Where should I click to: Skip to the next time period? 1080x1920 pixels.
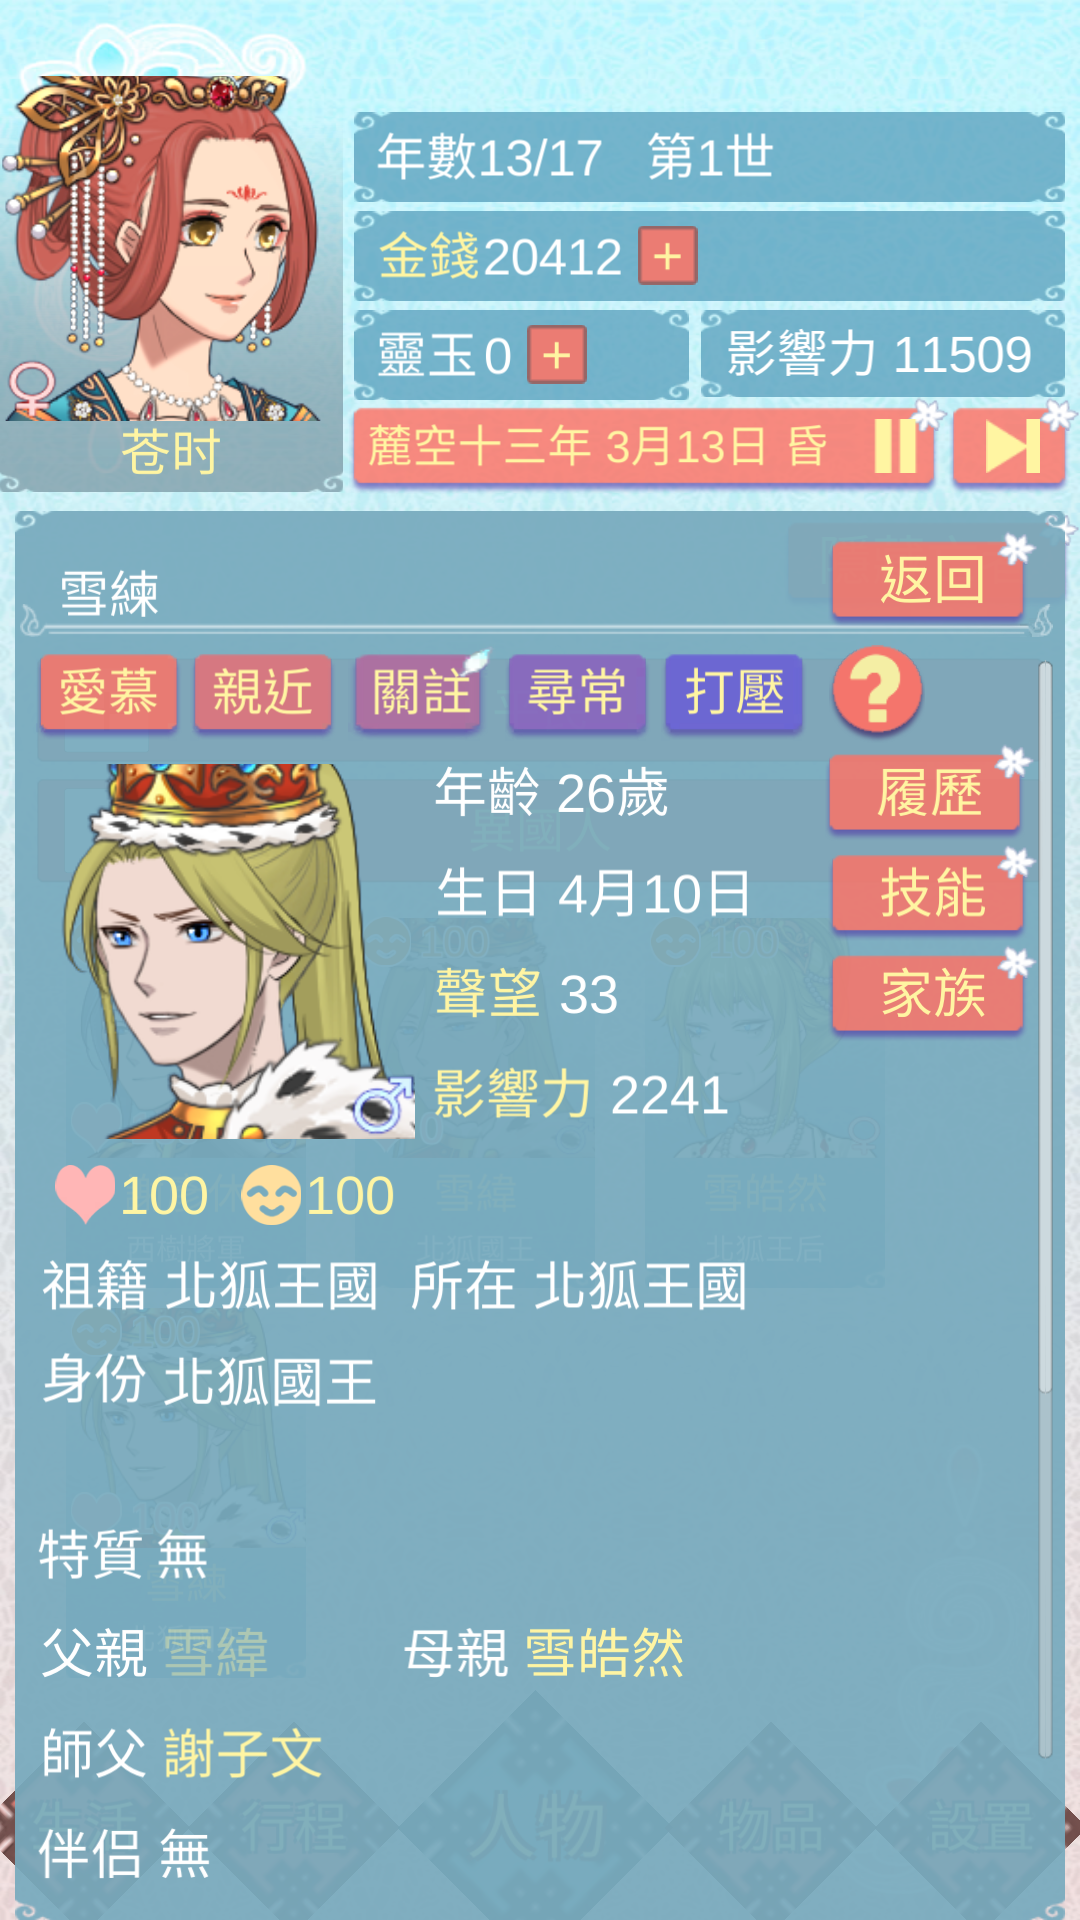click(x=1008, y=446)
